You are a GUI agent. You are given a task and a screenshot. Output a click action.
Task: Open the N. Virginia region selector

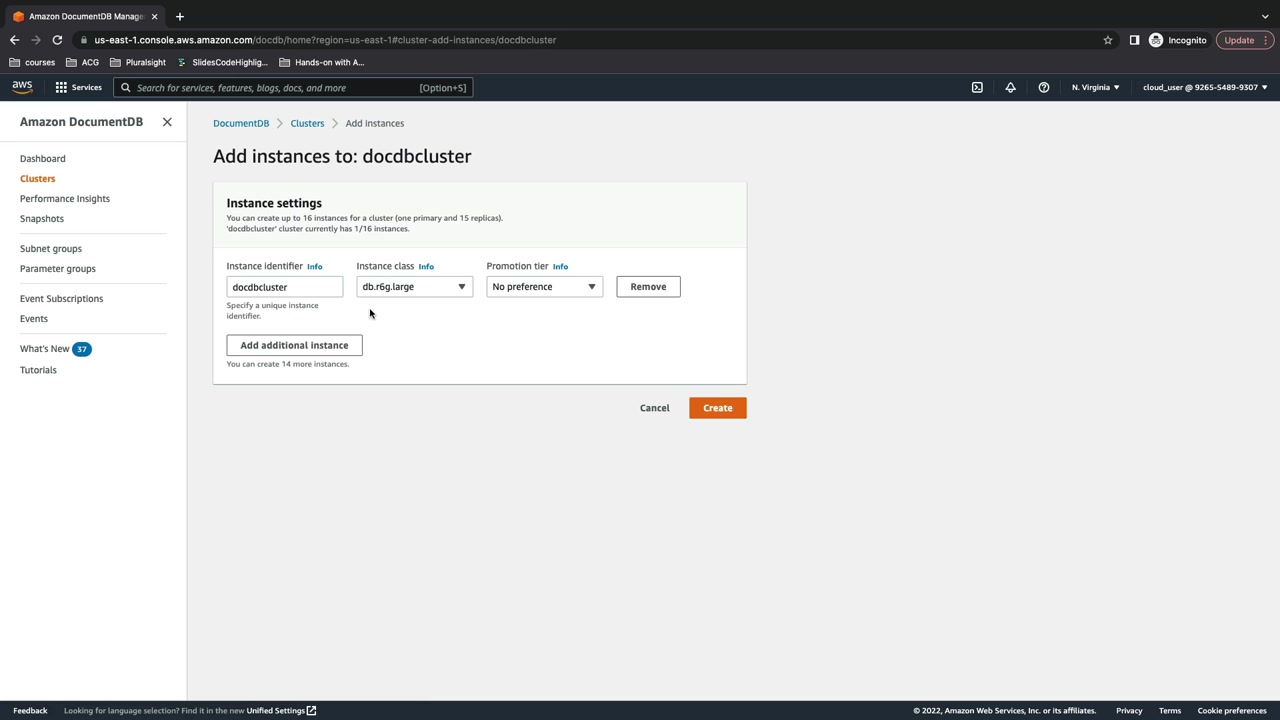coord(1095,88)
